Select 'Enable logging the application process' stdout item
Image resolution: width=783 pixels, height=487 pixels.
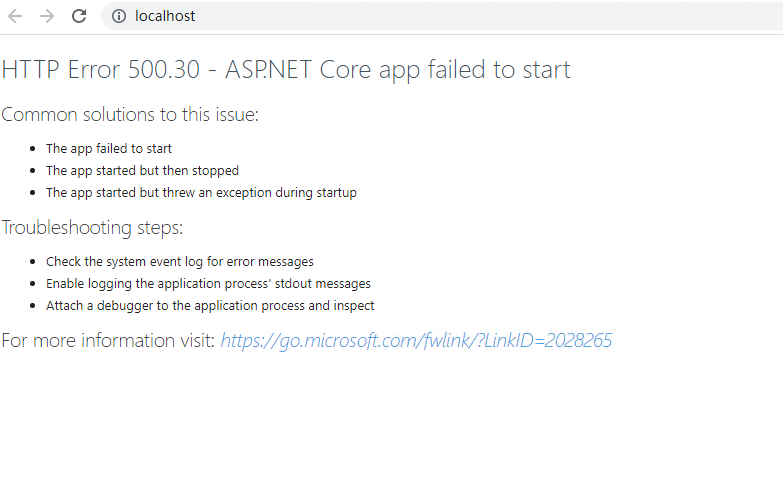click(208, 284)
